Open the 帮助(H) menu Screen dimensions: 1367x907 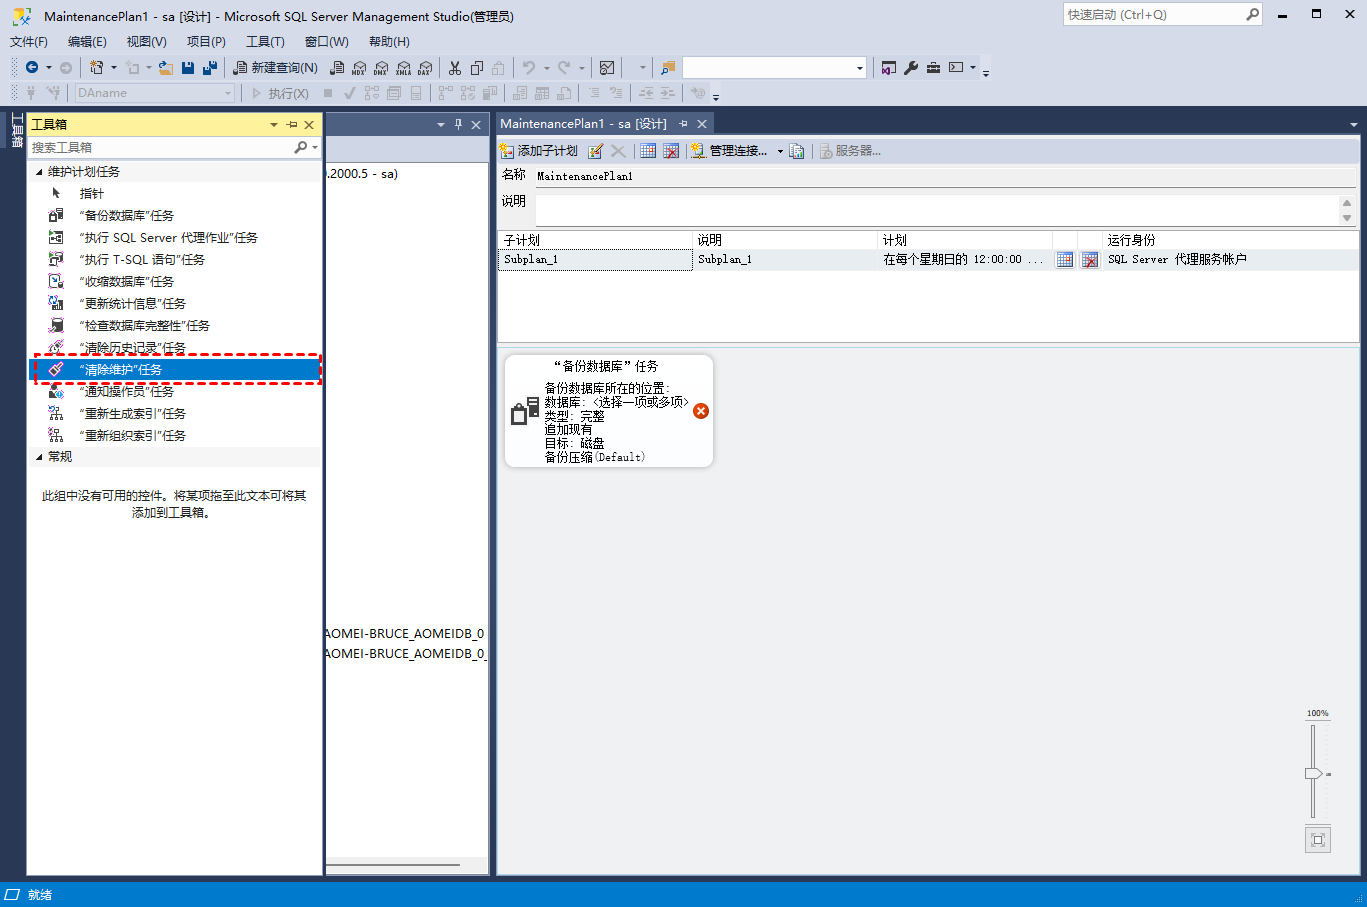point(389,42)
